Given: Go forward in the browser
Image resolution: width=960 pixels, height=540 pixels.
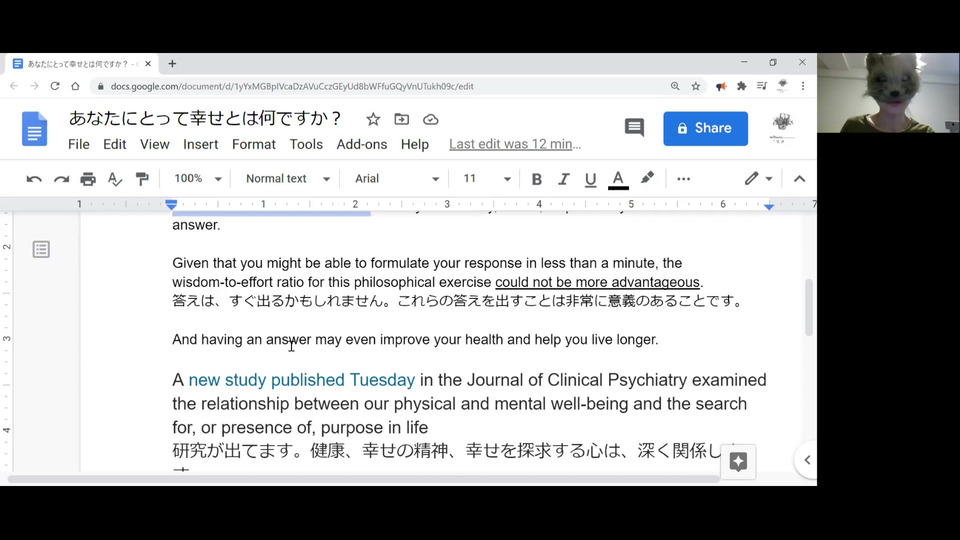Looking at the screenshot, I should (34, 86).
